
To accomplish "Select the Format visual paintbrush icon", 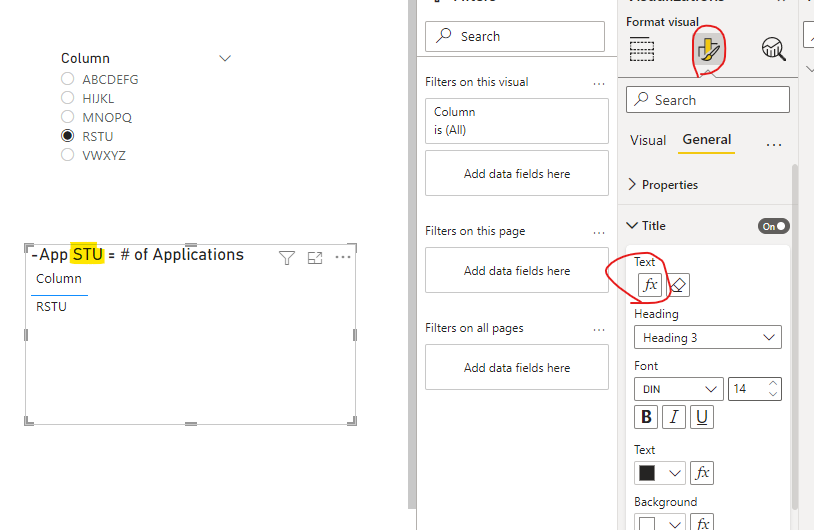I will pos(708,50).
